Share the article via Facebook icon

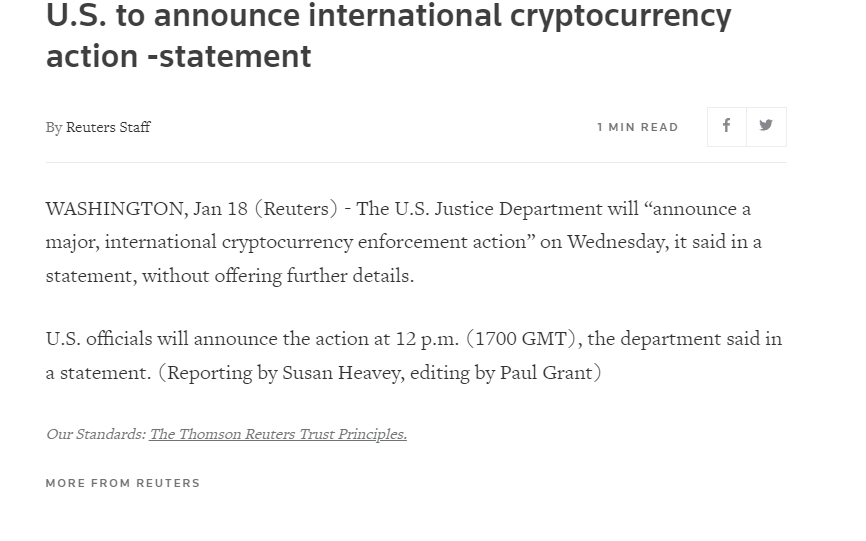[x=727, y=126]
